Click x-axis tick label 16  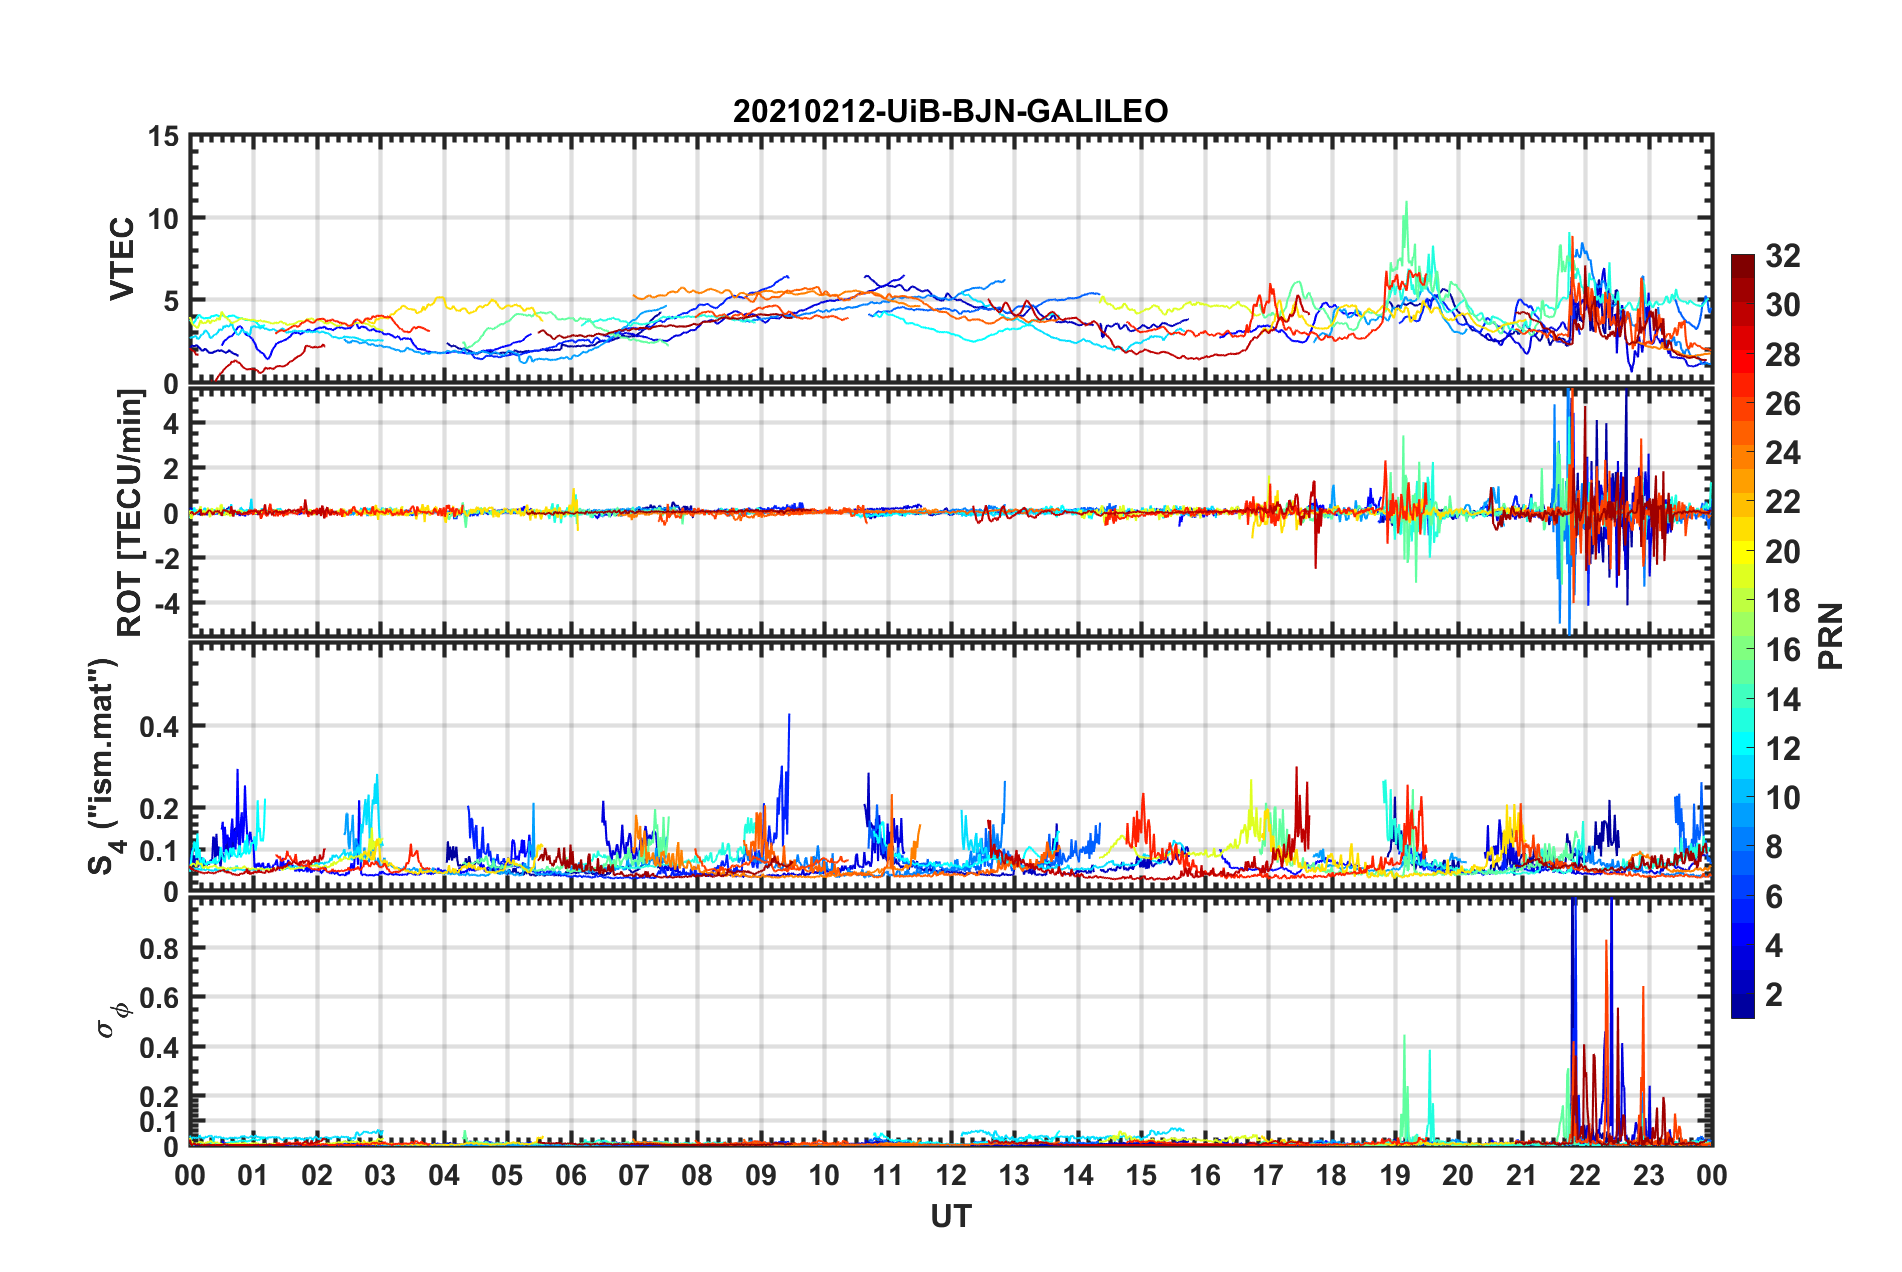[x=1204, y=1175]
